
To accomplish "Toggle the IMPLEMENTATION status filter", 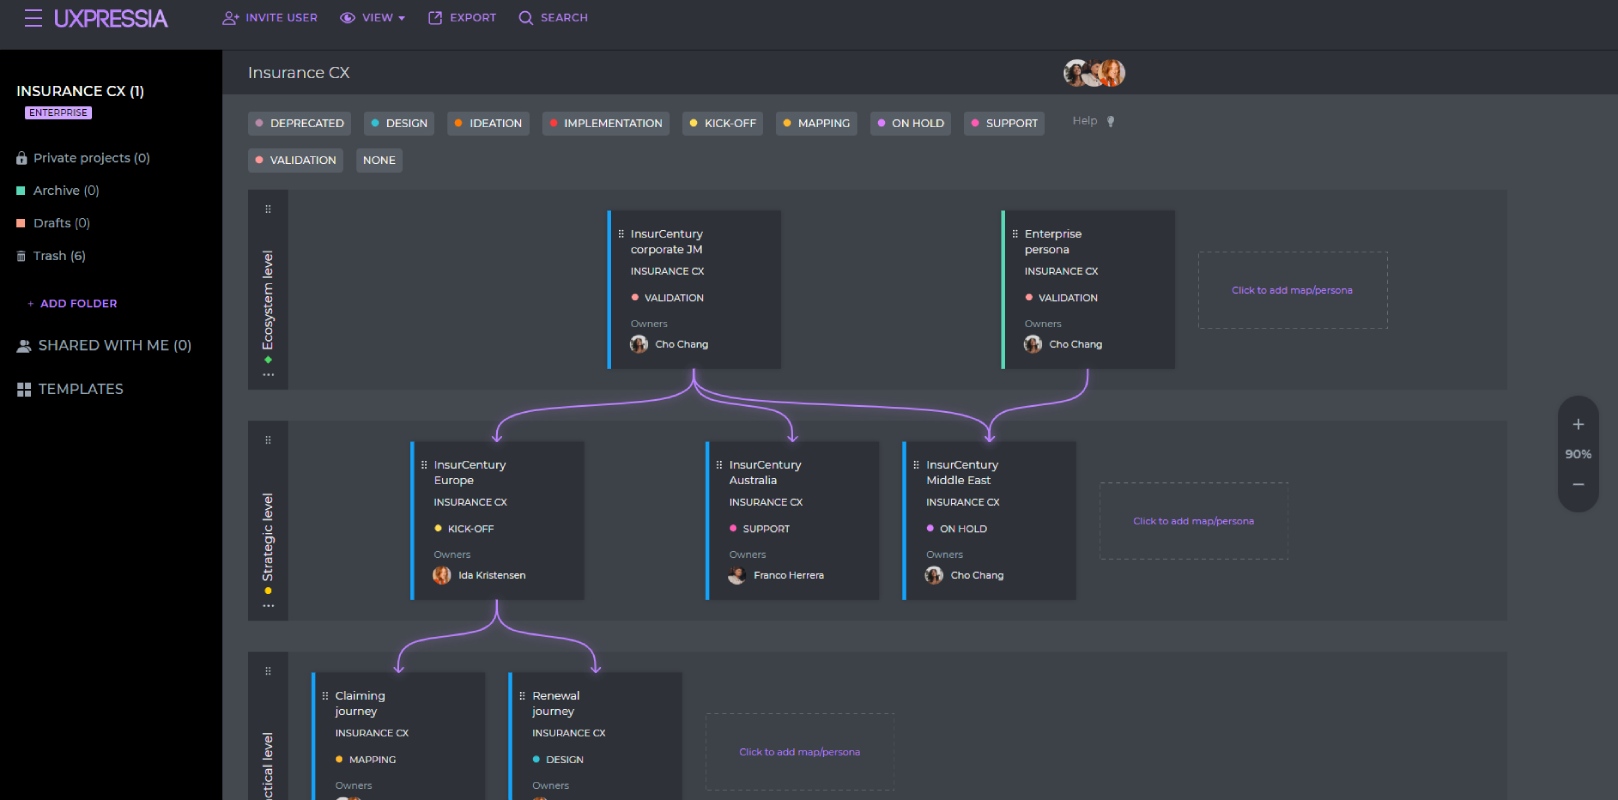I will pyautogui.click(x=605, y=123).
